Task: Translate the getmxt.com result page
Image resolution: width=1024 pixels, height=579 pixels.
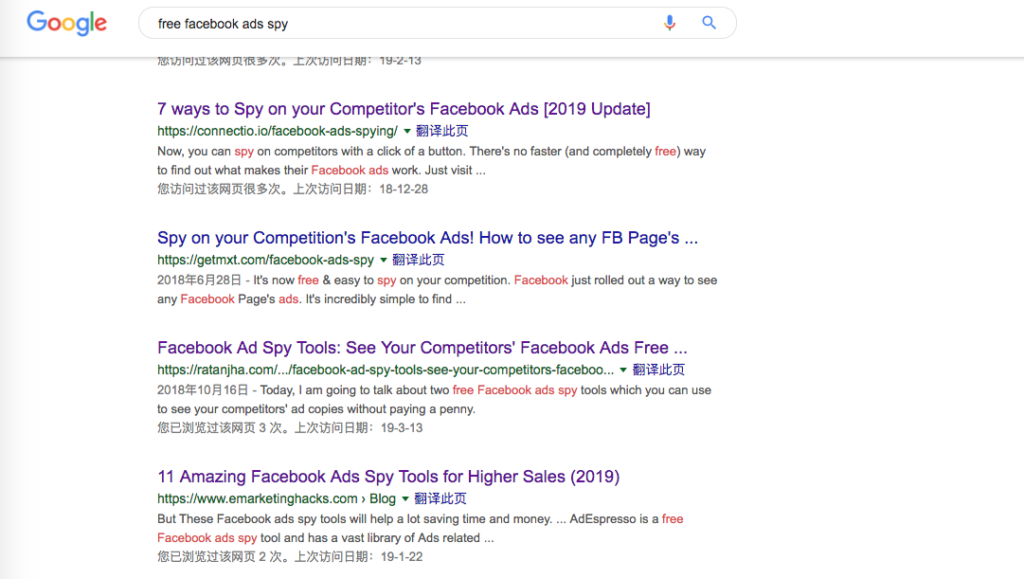Action: point(419,260)
